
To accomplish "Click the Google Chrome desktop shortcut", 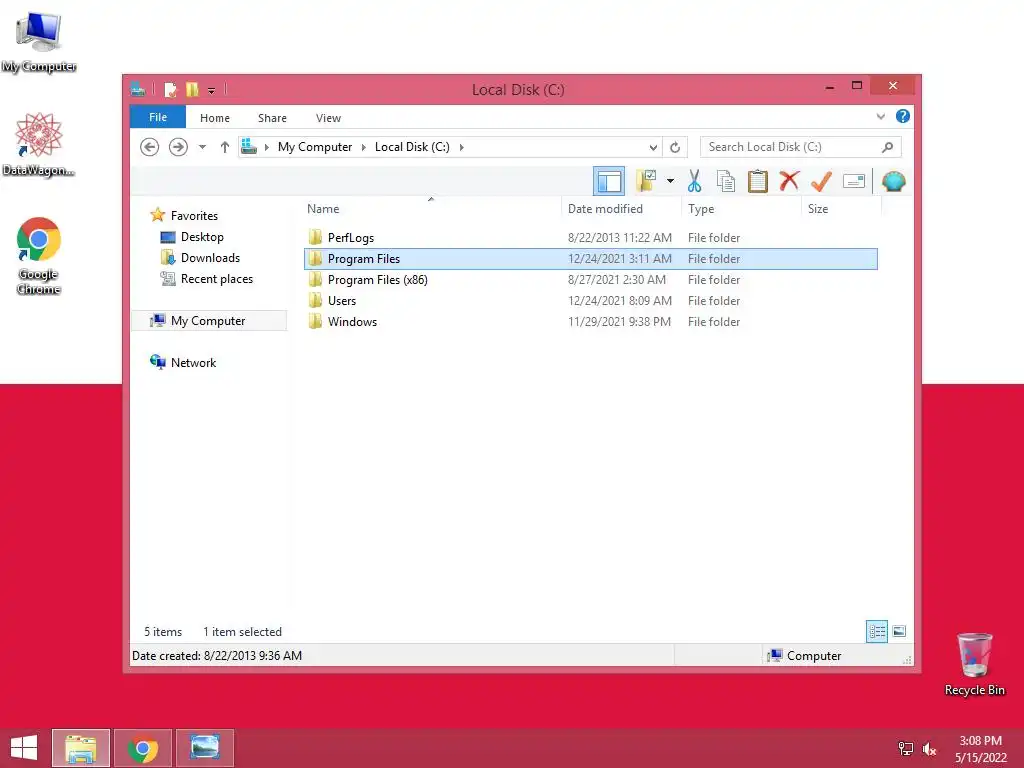I will [x=39, y=256].
